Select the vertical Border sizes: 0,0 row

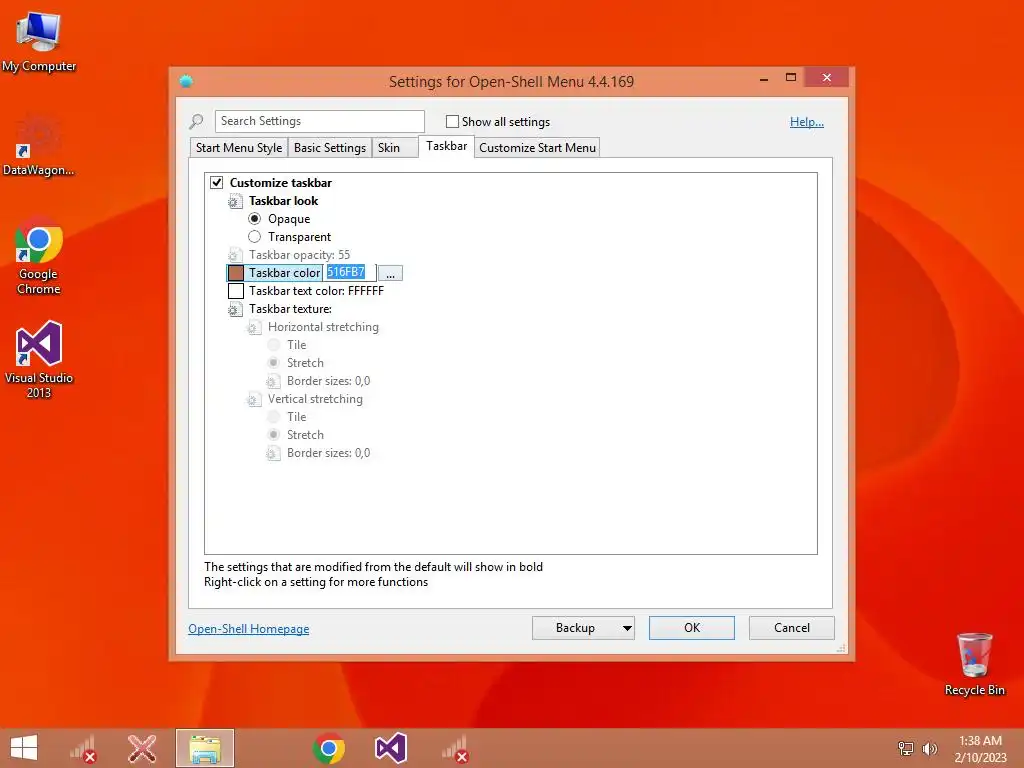click(x=328, y=453)
